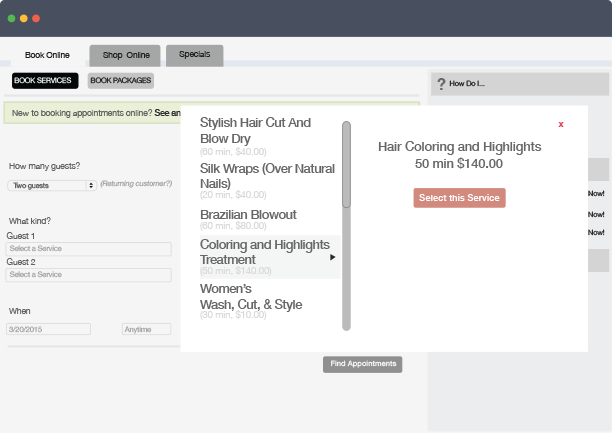The image size is (612, 433).
Task: Click the Book Services button
Action: (44, 80)
